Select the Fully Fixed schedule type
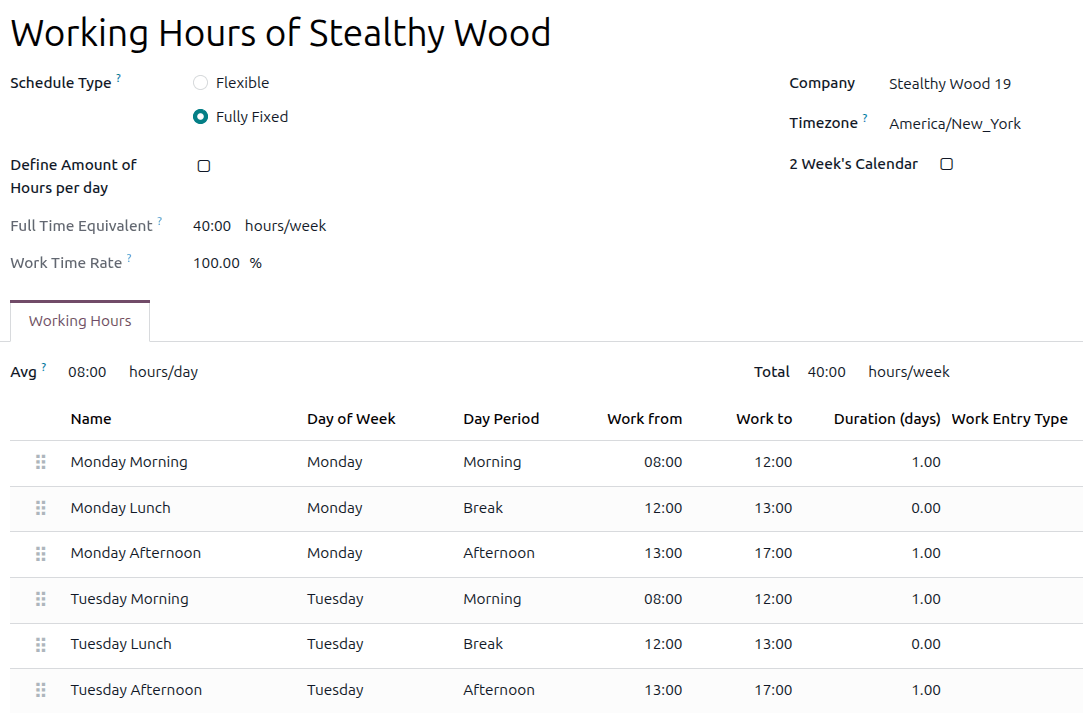This screenshot has height=713, width=1083. (200, 117)
